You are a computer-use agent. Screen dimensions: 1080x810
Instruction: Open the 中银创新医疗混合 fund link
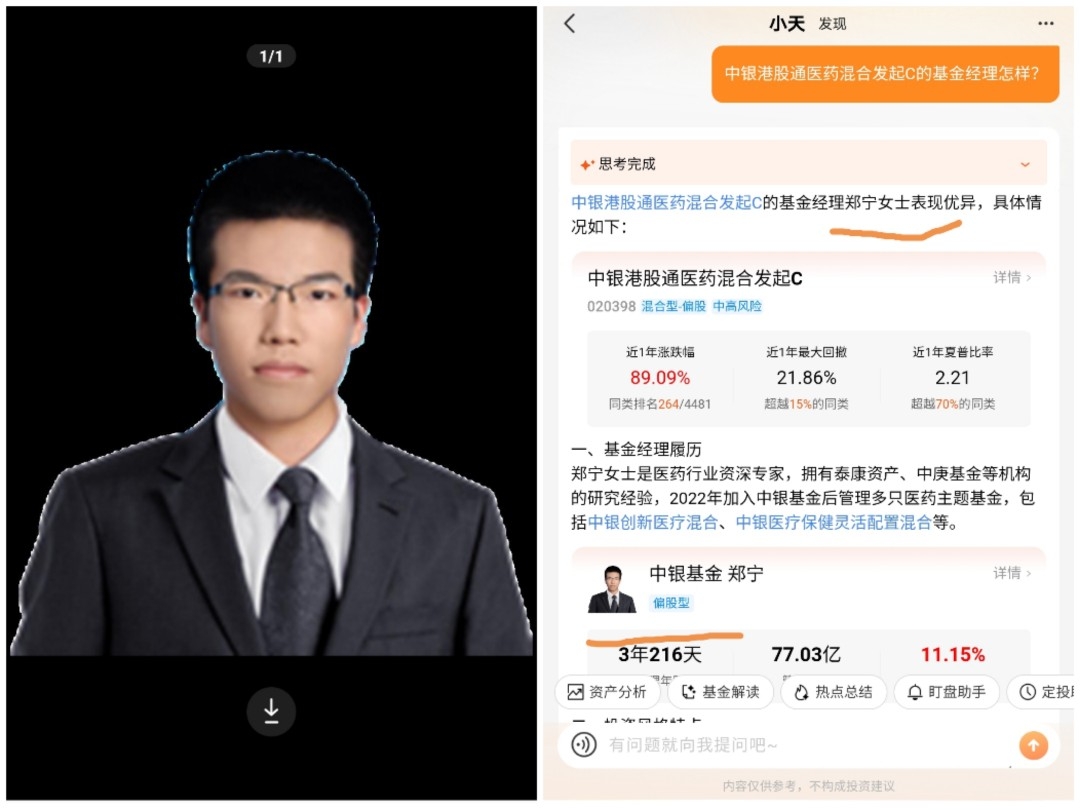pos(652,523)
